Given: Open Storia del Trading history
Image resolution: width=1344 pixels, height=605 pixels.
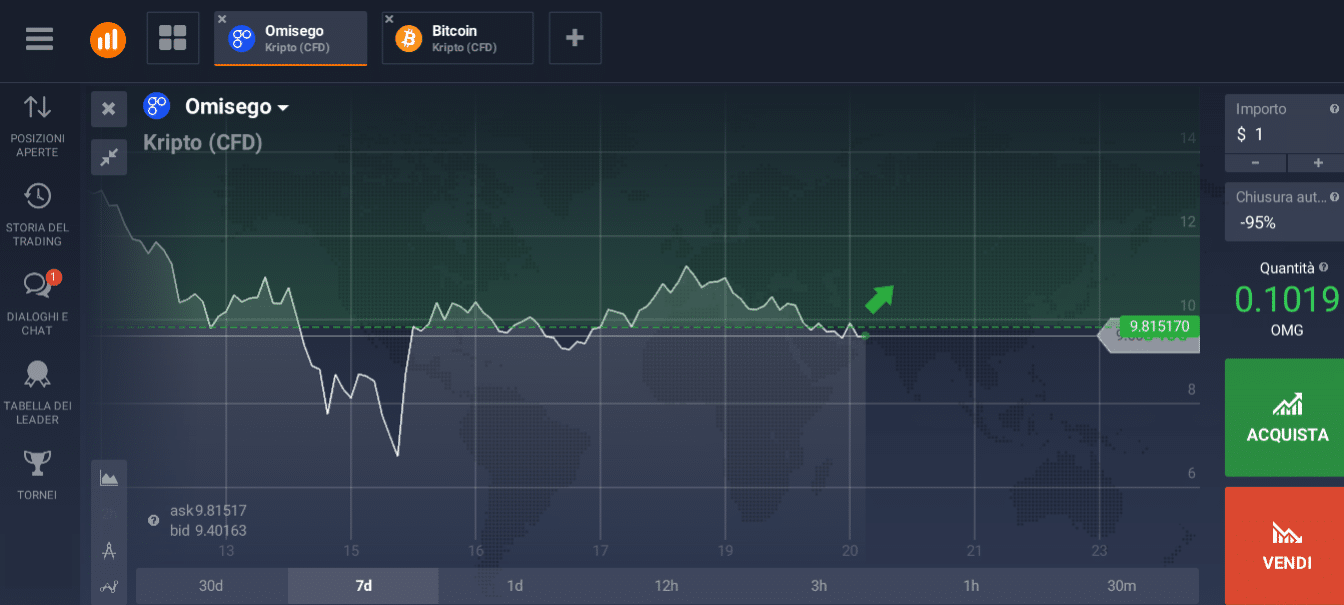Looking at the screenshot, I should pyautogui.click(x=38, y=214).
